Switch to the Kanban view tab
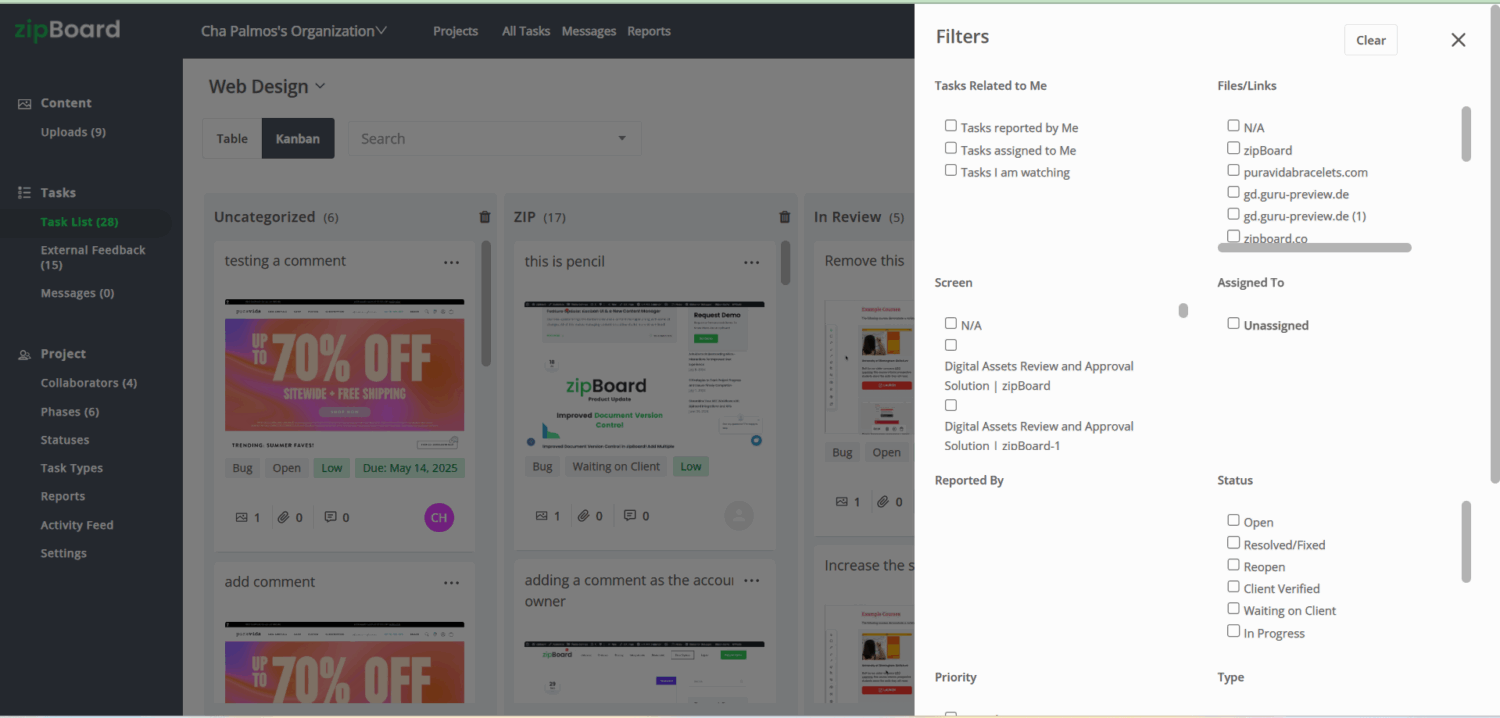1500x718 pixels. pos(298,138)
